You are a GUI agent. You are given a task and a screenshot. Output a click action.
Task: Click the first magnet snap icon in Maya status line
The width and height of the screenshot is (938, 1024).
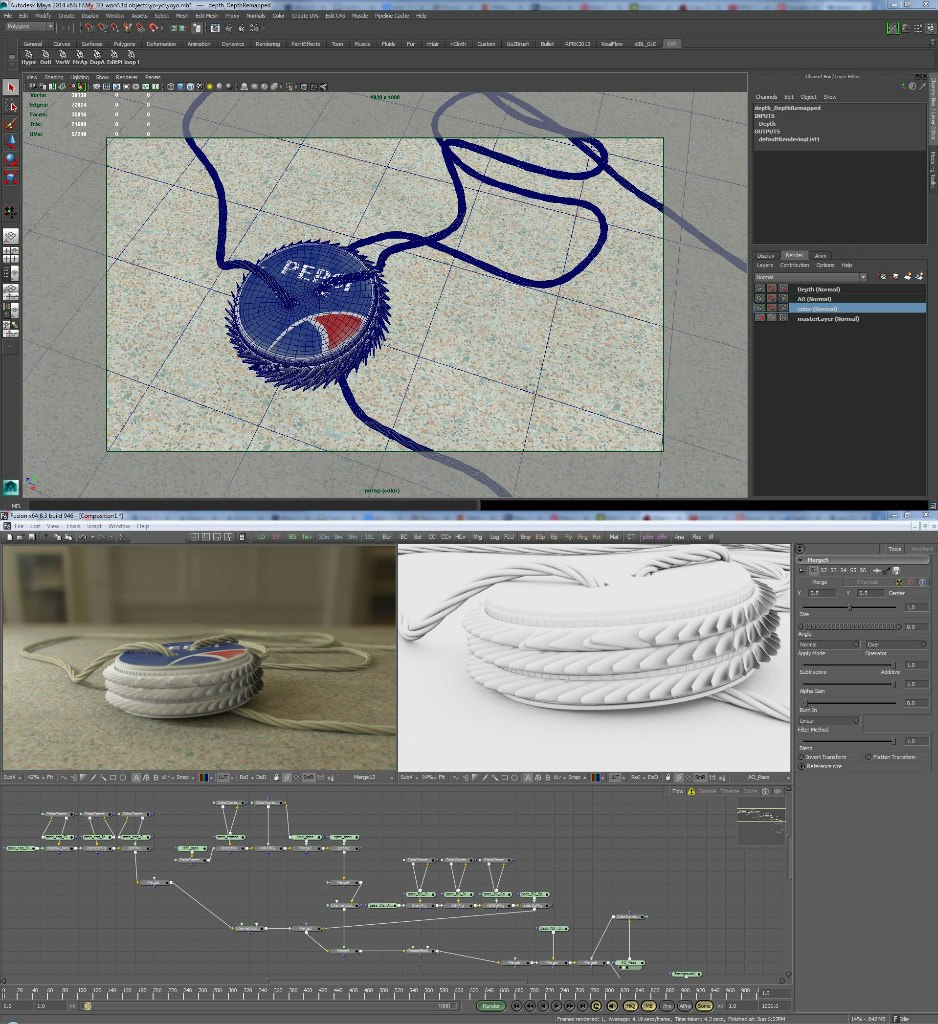89,28
